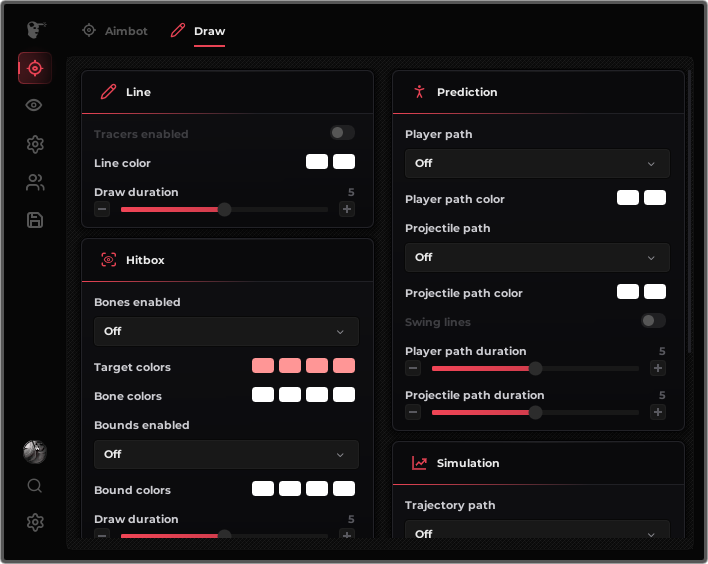This screenshot has height=564, width=708.
Task: Open second Player path color swatch
Action: pos(655,198)
